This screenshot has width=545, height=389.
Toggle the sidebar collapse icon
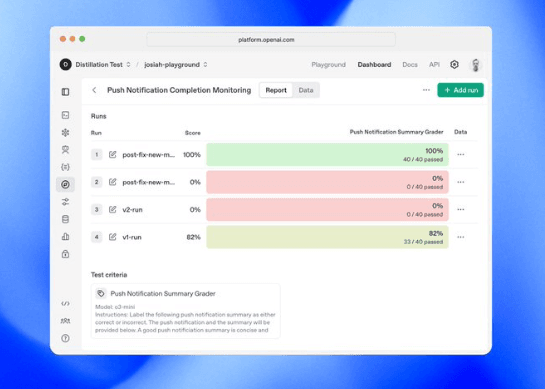pyautogui.click(x=65, y=92)
